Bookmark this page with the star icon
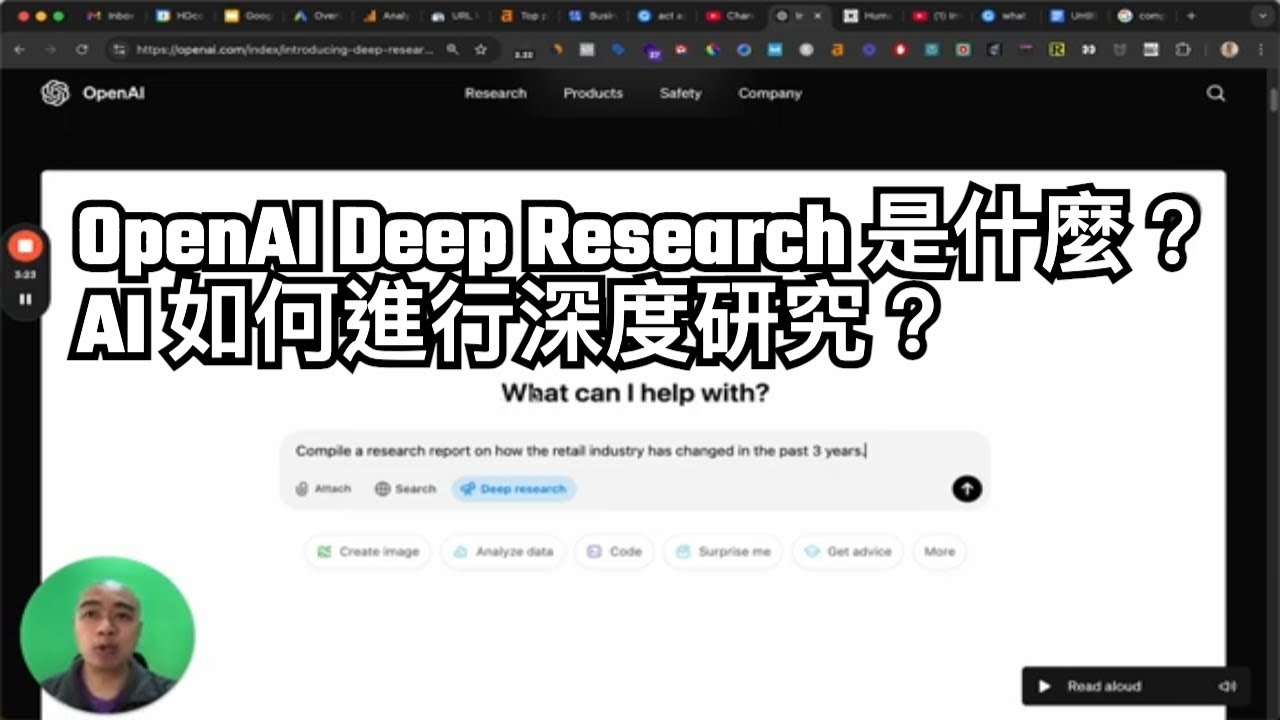The image size is (1280, 720). coord(480,49)
